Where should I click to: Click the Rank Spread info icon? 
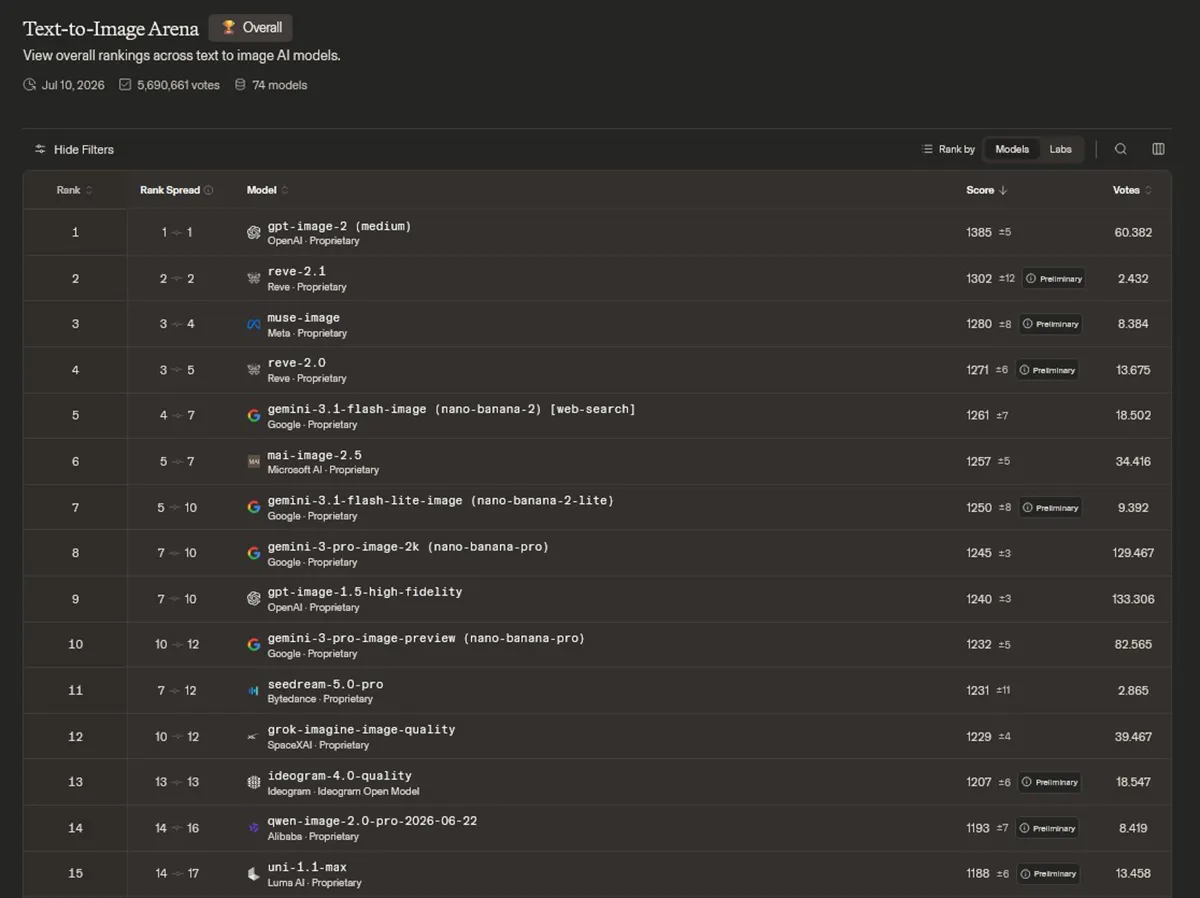[x=208, y=190]
